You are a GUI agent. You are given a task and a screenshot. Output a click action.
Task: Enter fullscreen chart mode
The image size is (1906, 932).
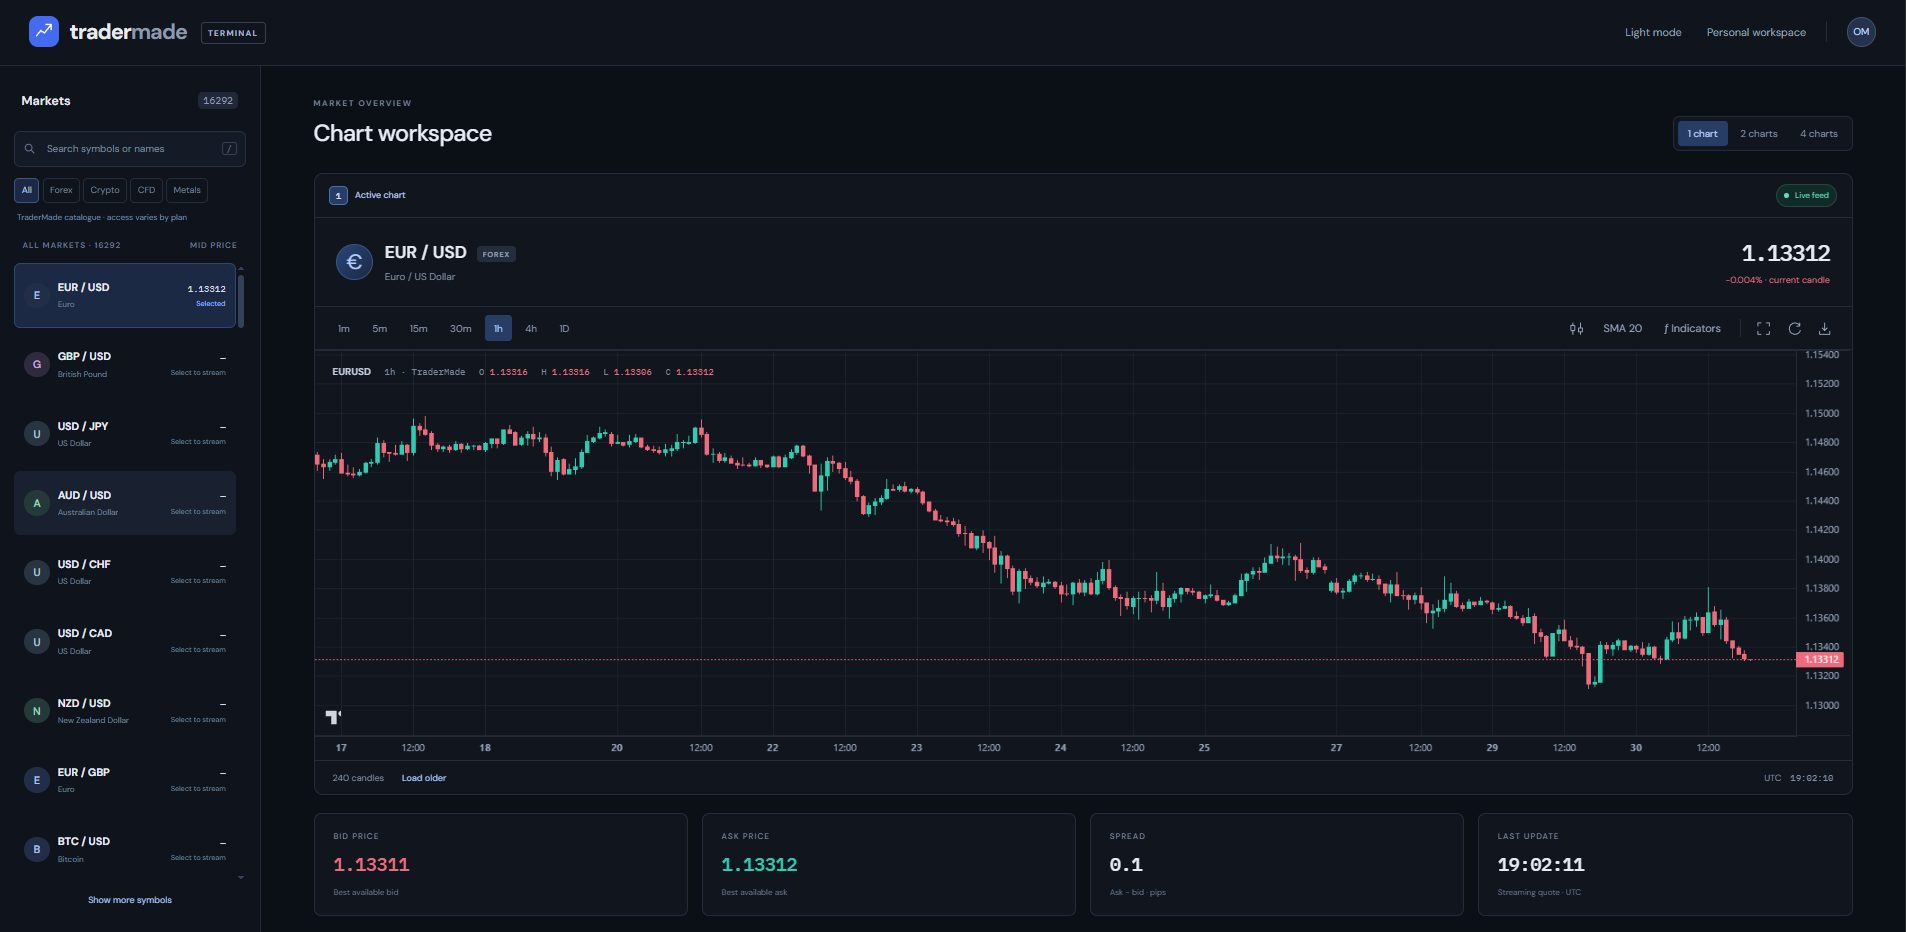pos(1764,329)
